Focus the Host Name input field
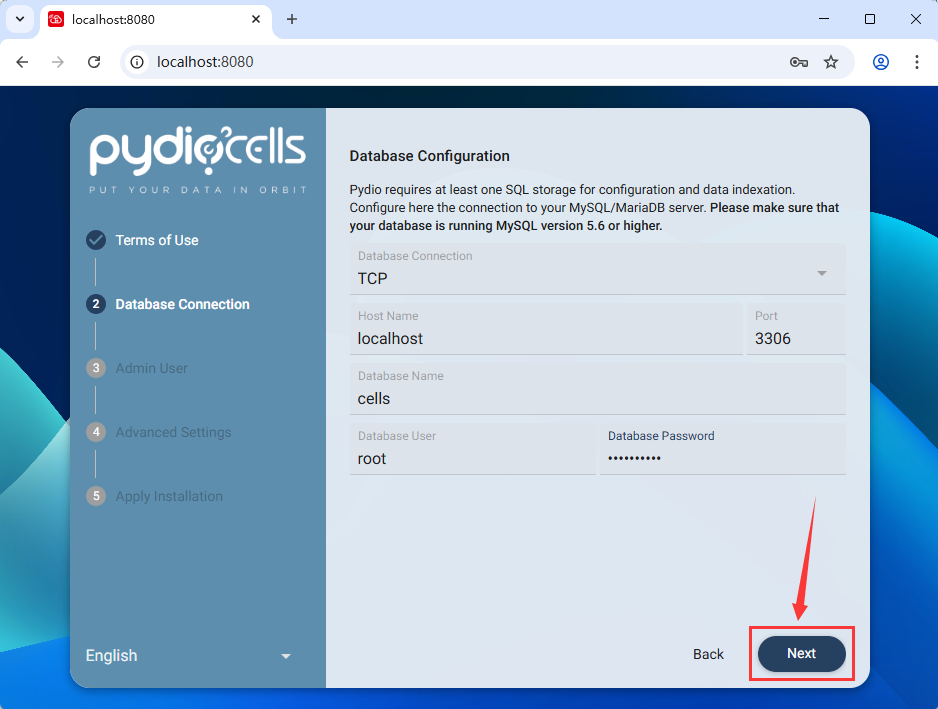Screen dimensions: 938x709 coord(546,329)
